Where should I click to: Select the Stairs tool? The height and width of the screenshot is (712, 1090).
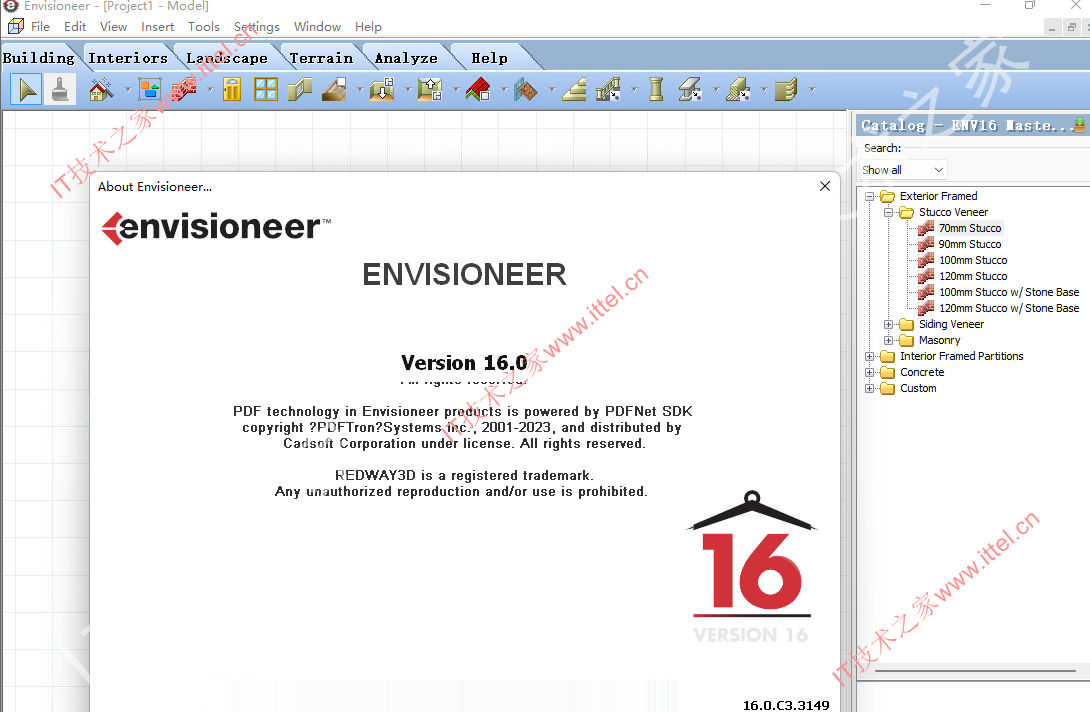tap(574, 90)
